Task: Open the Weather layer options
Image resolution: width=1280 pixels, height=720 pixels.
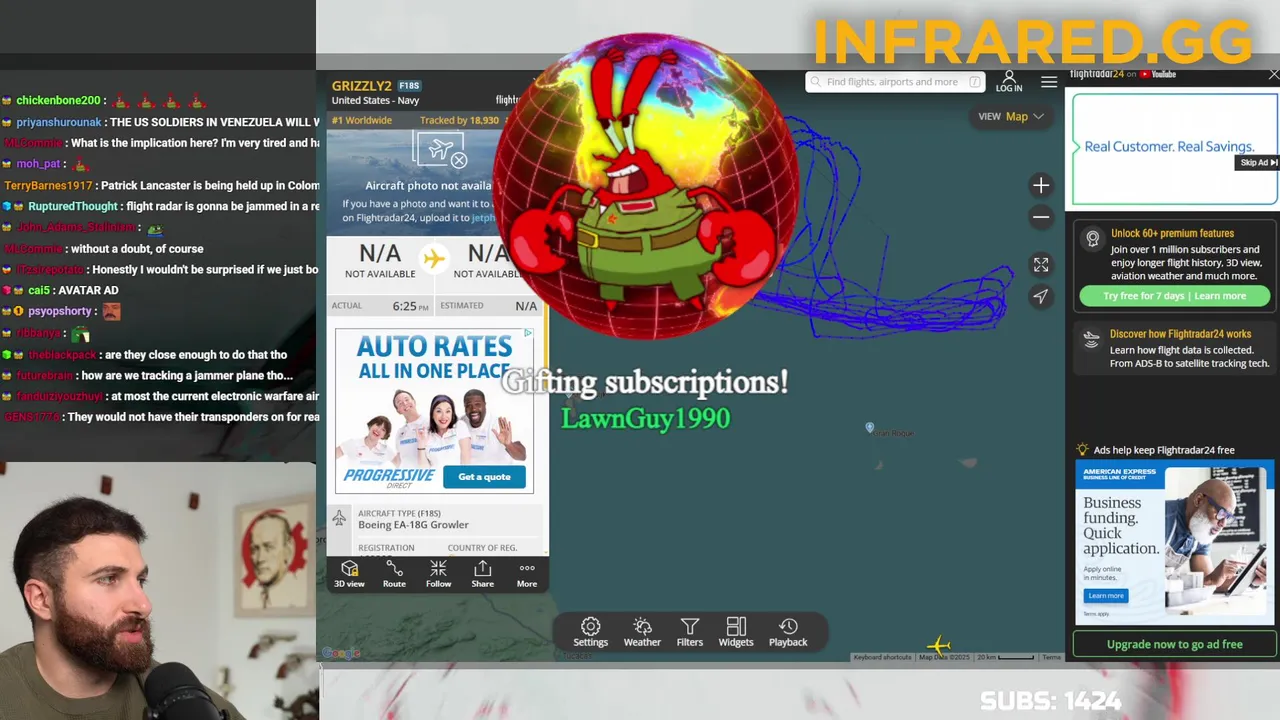Action: click(642, 632)
